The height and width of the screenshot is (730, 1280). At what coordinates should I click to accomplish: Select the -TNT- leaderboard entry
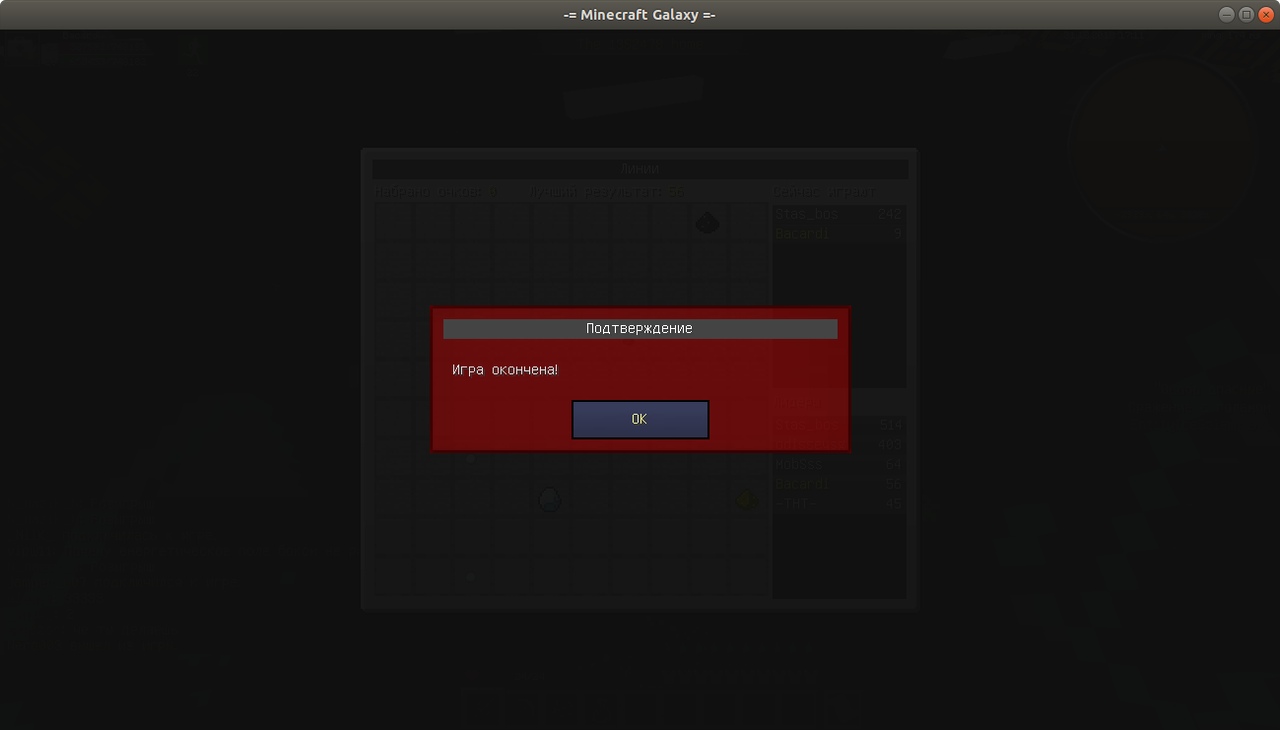pos(838,504)
